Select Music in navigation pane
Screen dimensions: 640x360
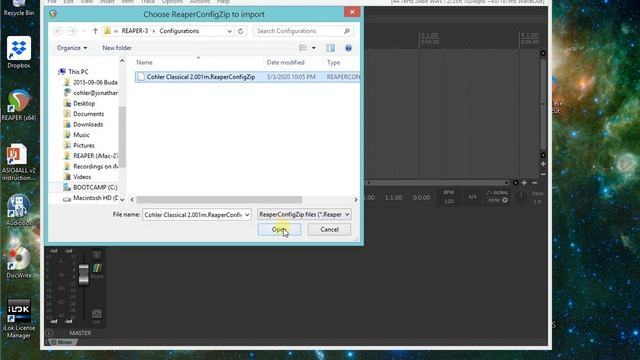76,135
